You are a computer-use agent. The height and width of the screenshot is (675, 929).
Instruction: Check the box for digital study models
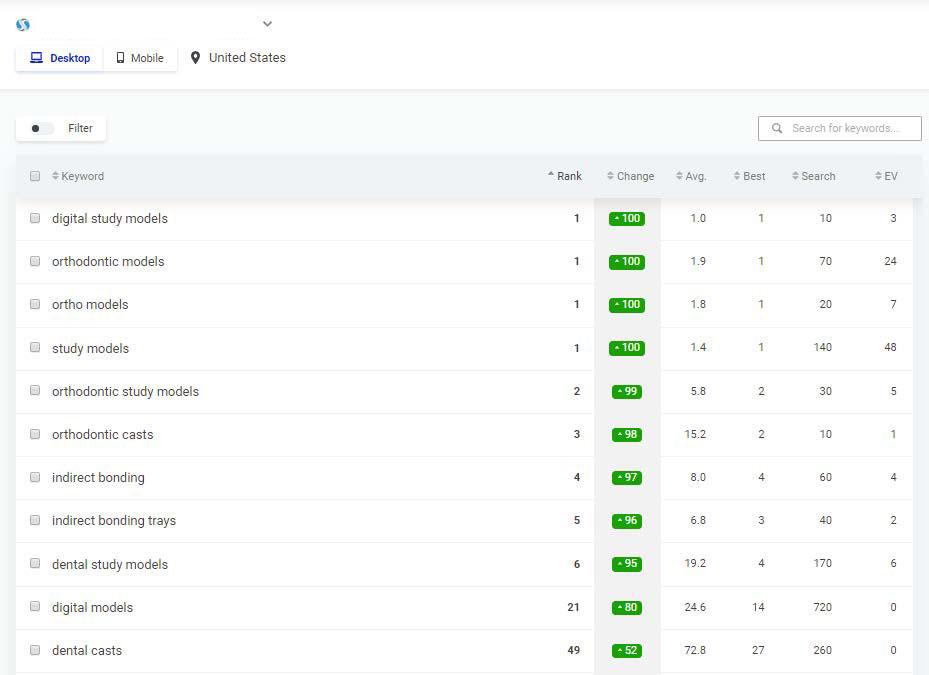tap(35, 218)
